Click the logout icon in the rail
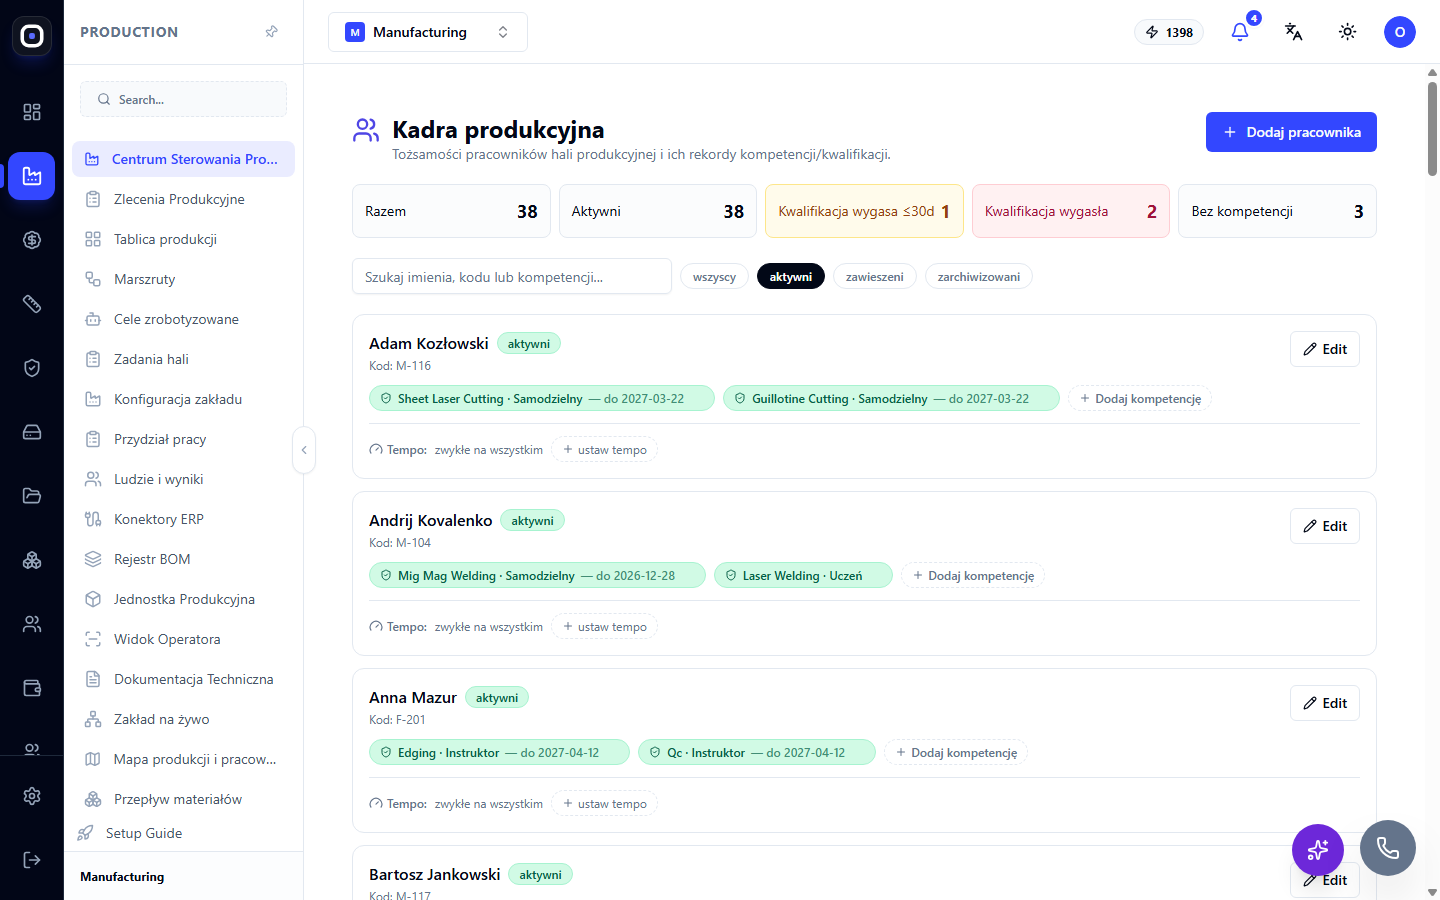This screenshot has width=1440, height=900. (x=32, y=860)
